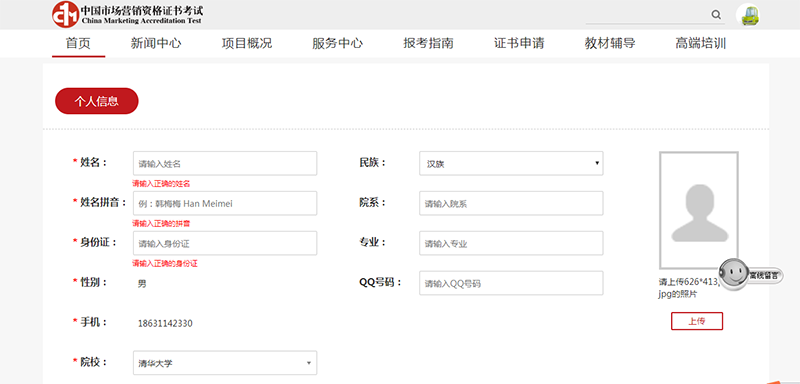Click the error text 请输入正确的拼音
Image resolution: width=800 pixels, height=384 pixels.
click(161, 223)
